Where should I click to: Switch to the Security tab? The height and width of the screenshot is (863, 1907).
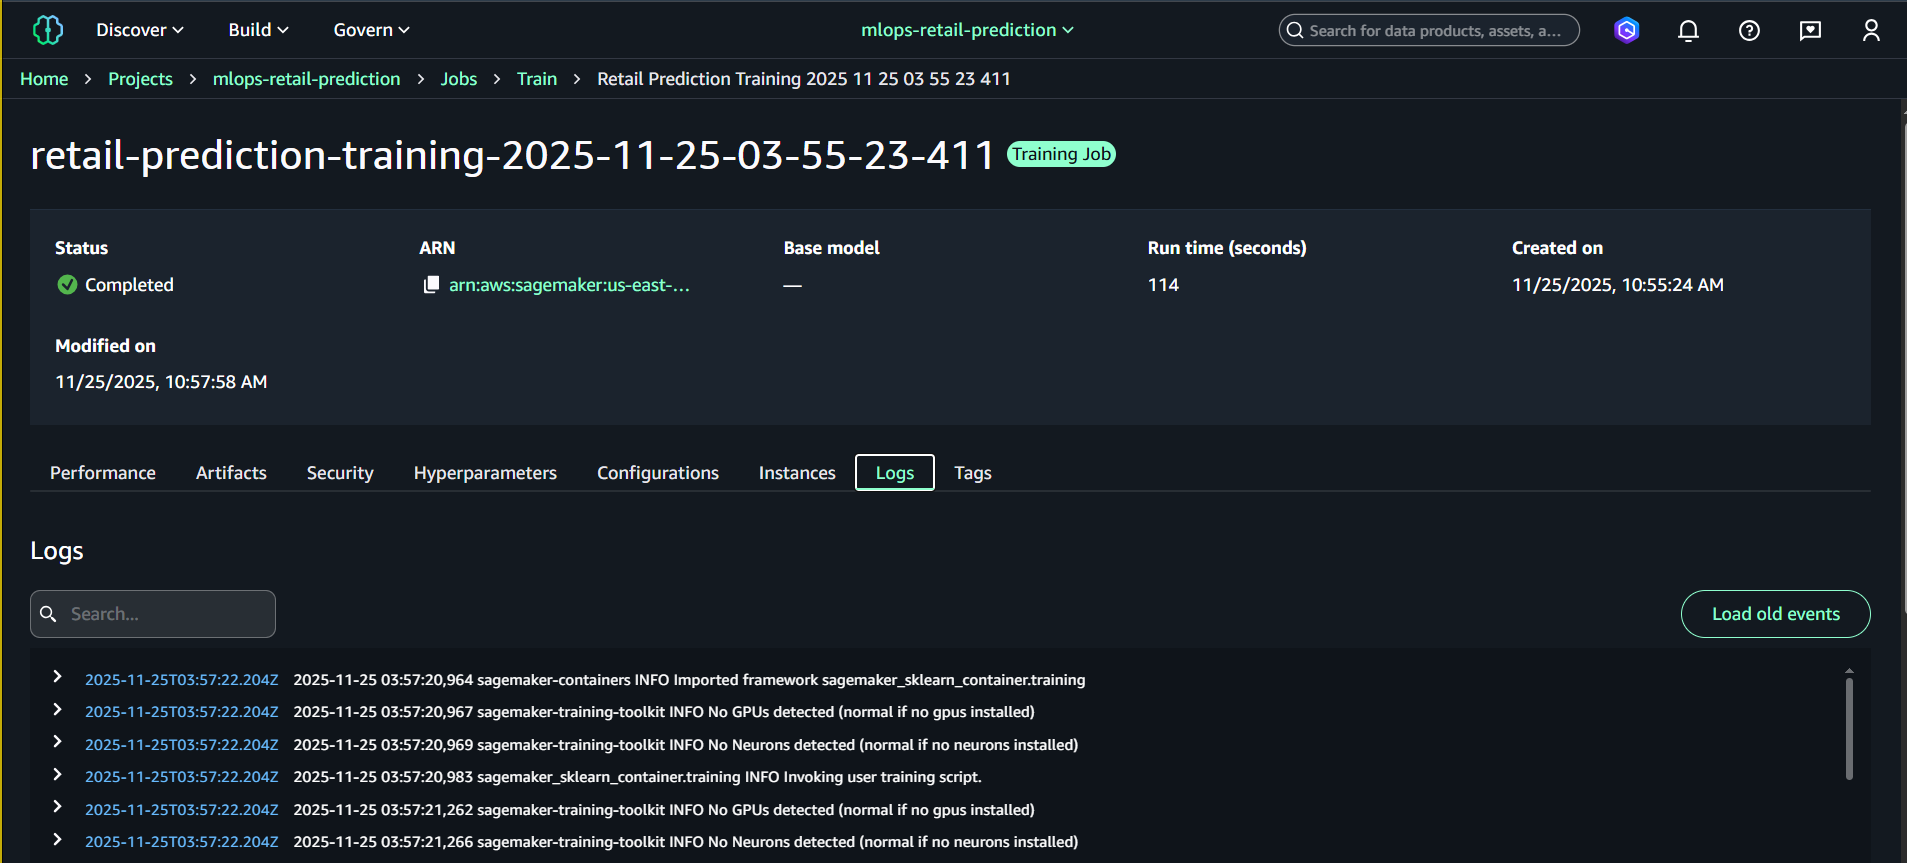[340, 473]
